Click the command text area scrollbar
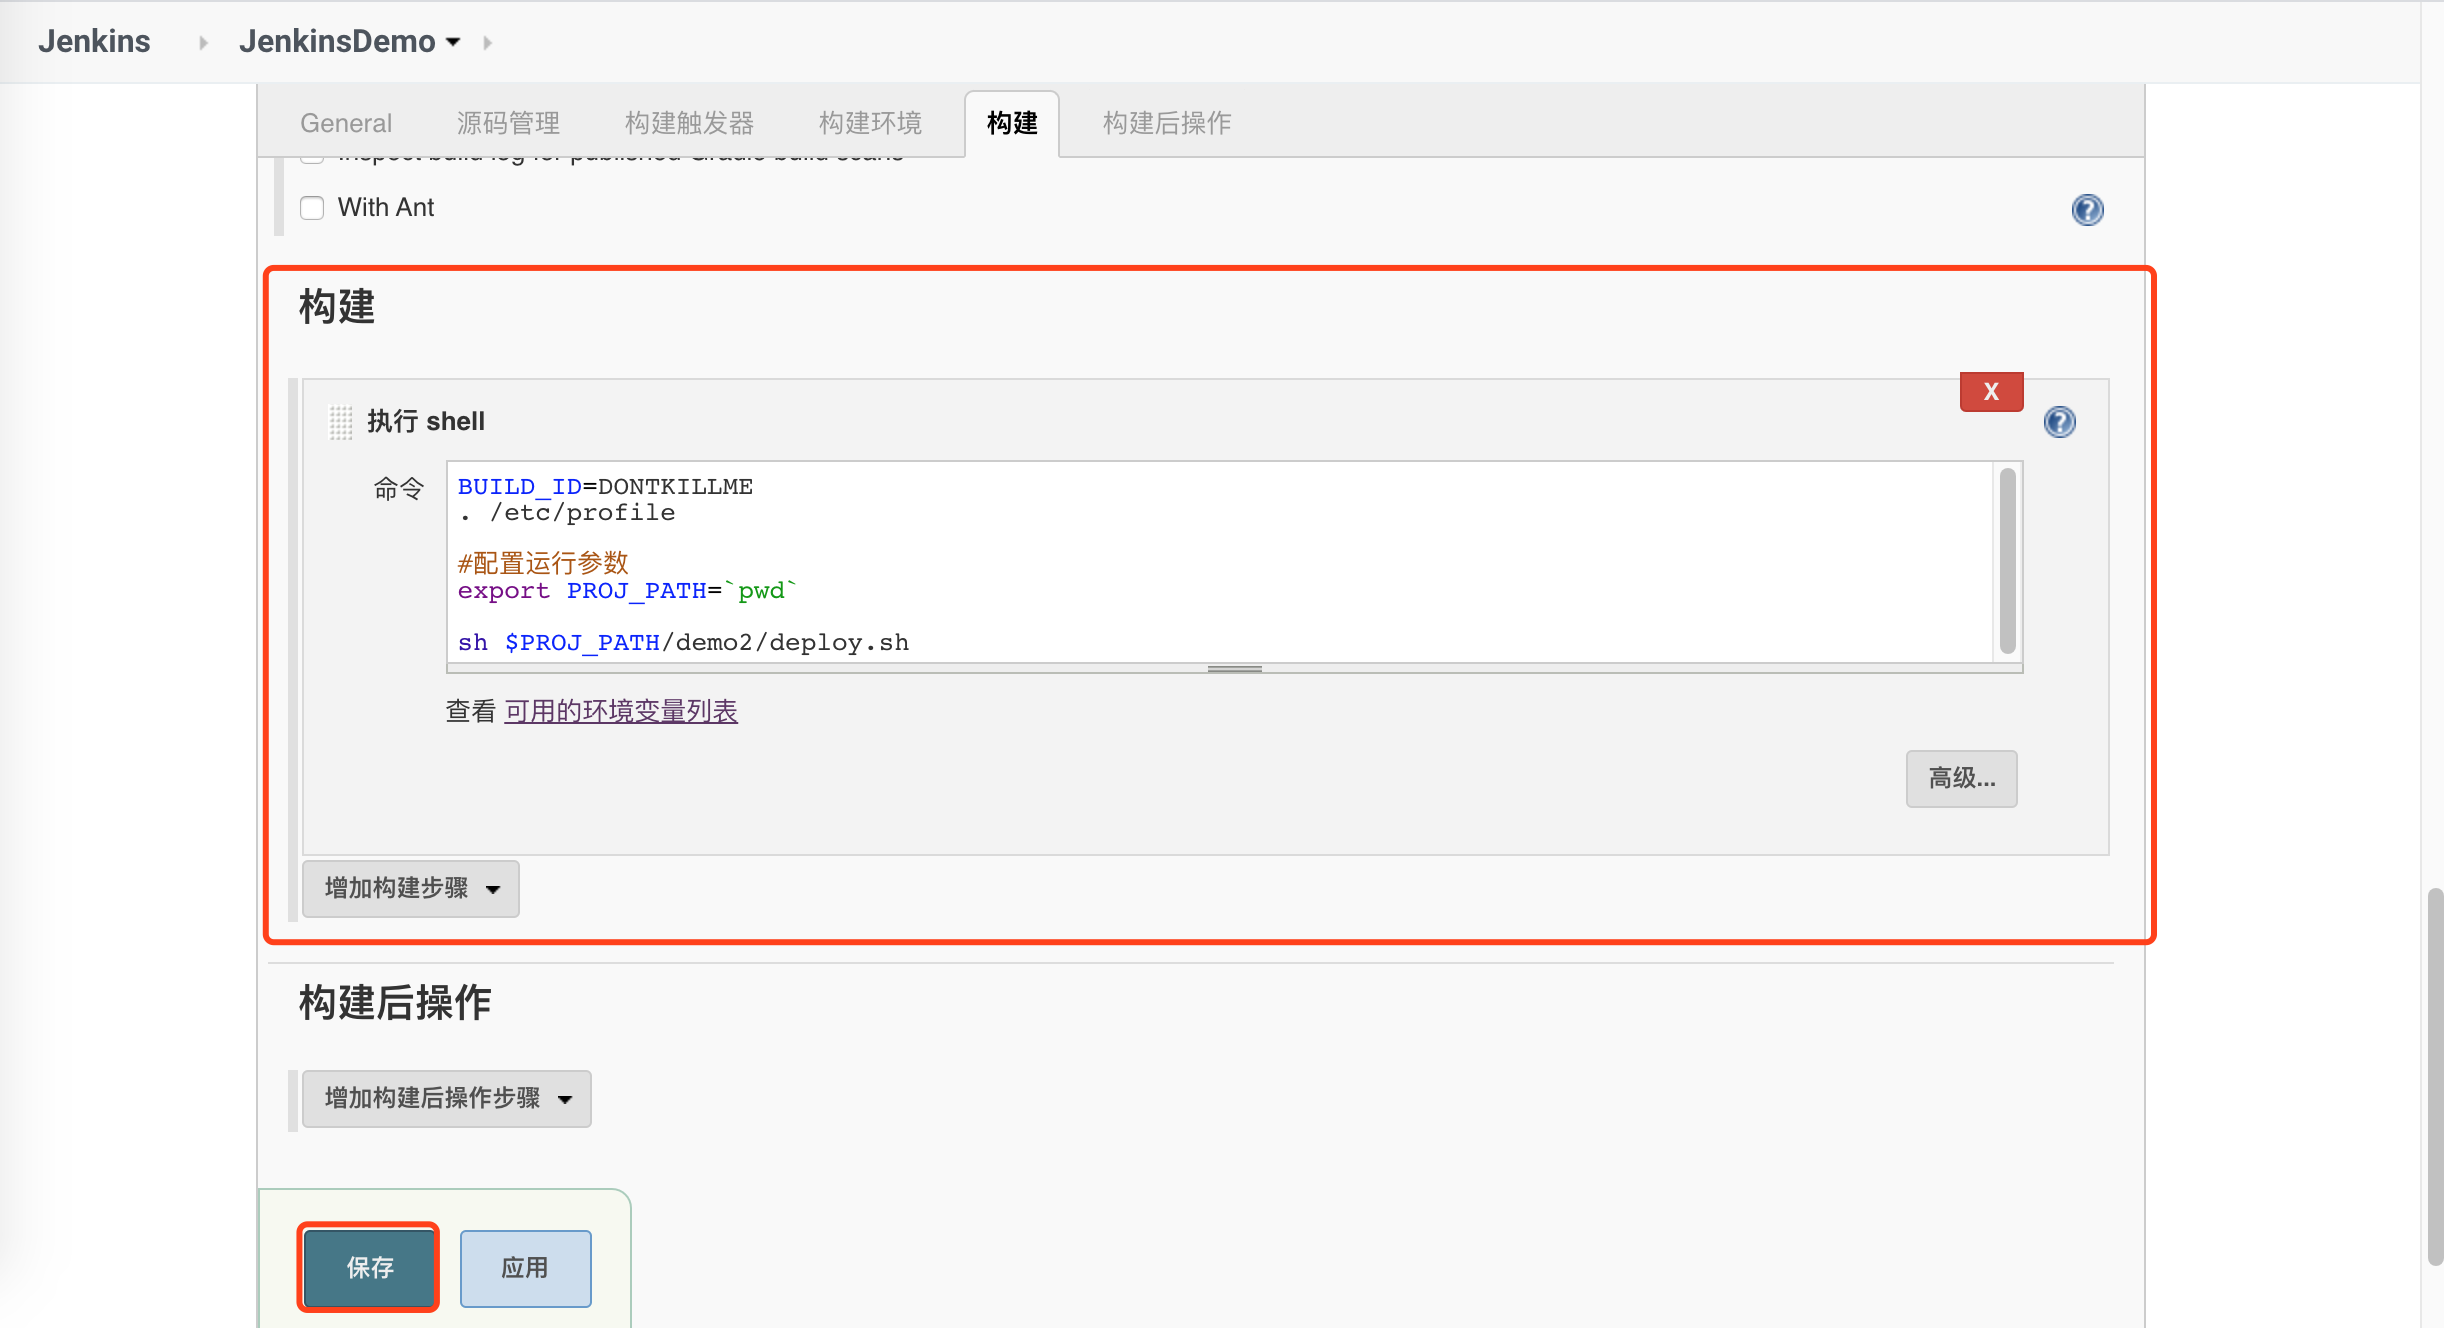2444x1328 pixels. 2007,561
